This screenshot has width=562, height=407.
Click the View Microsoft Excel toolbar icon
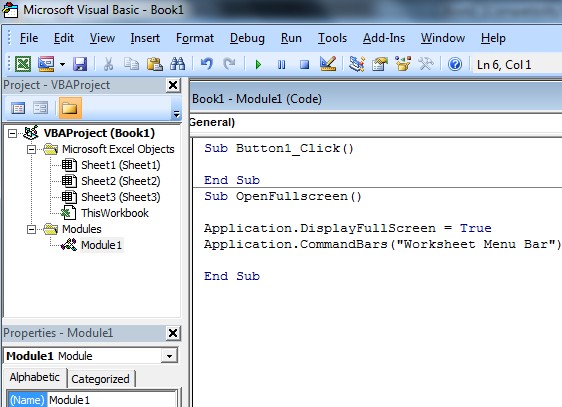(x=23, y=64)
